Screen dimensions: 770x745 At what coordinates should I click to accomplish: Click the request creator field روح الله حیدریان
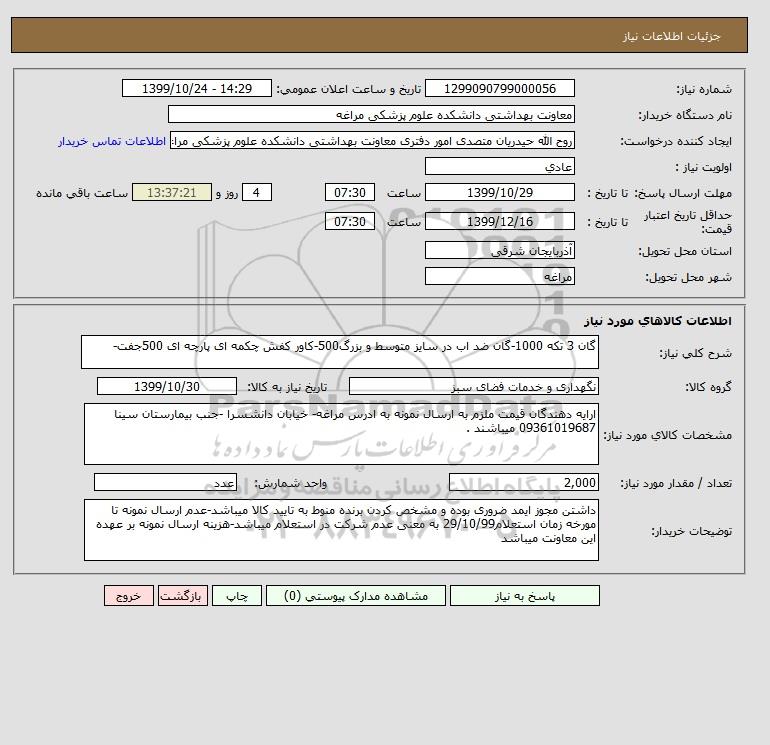tap(372, 140)
